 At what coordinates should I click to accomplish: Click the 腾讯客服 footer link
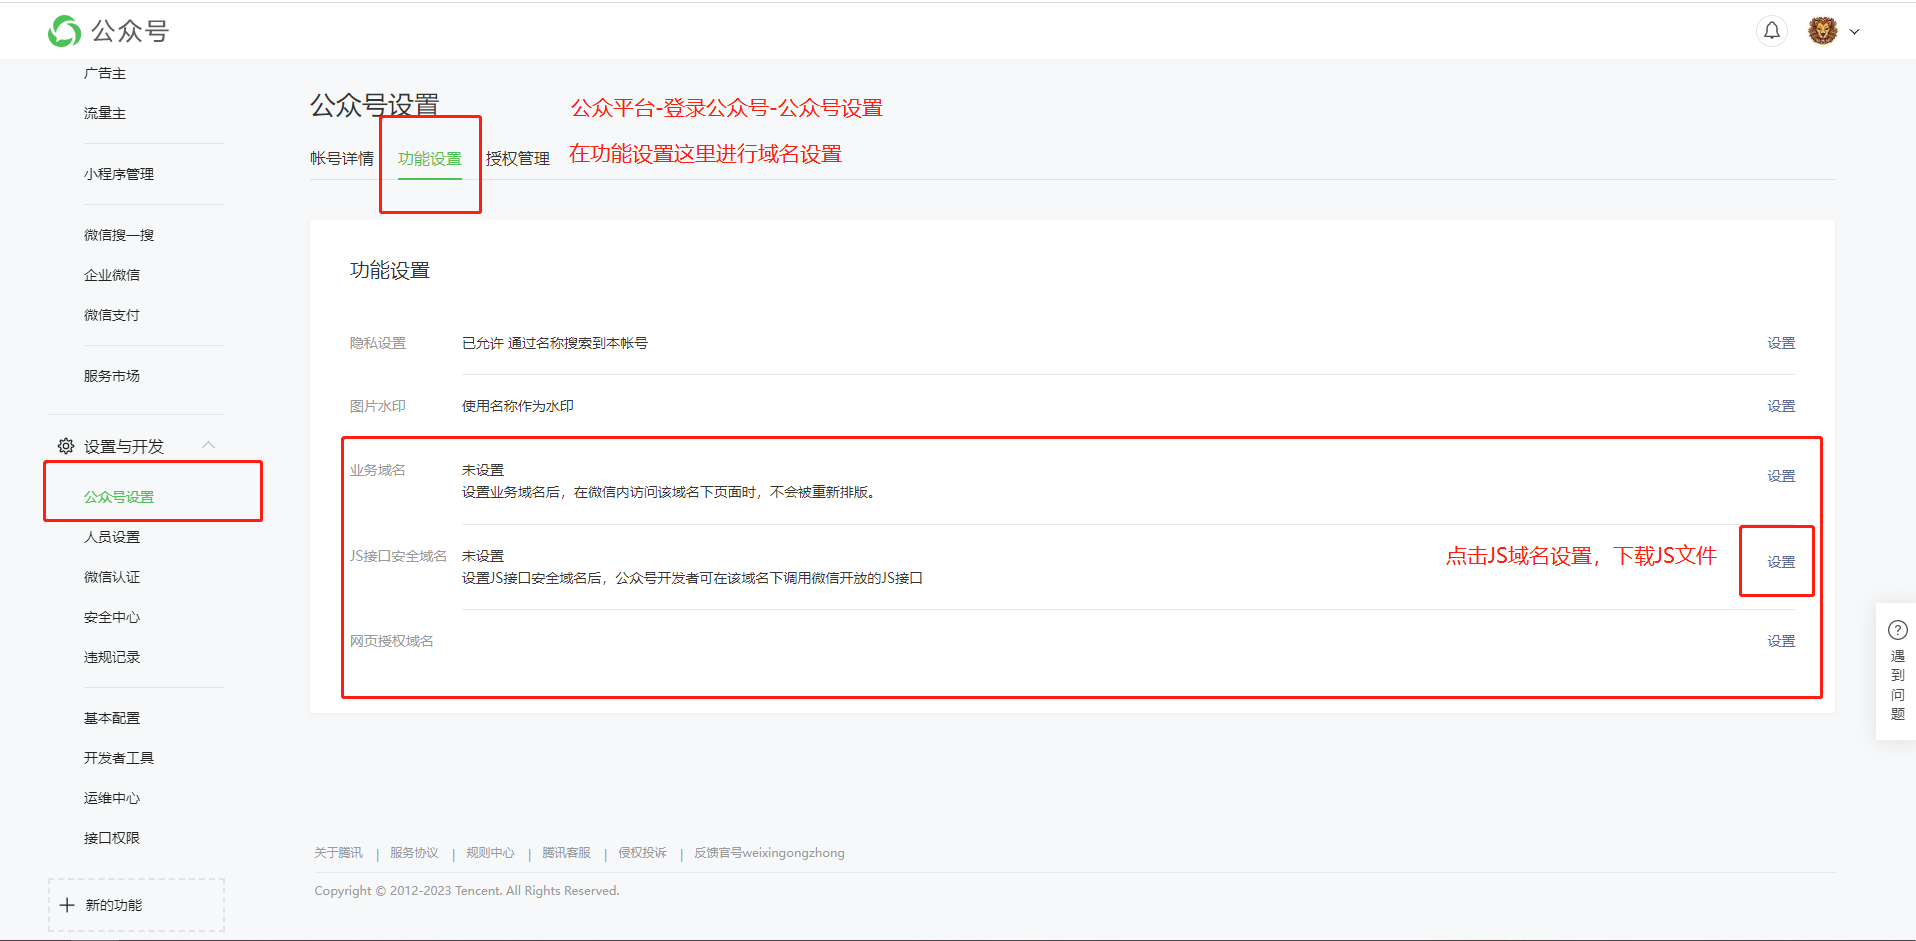coord(566,853)
